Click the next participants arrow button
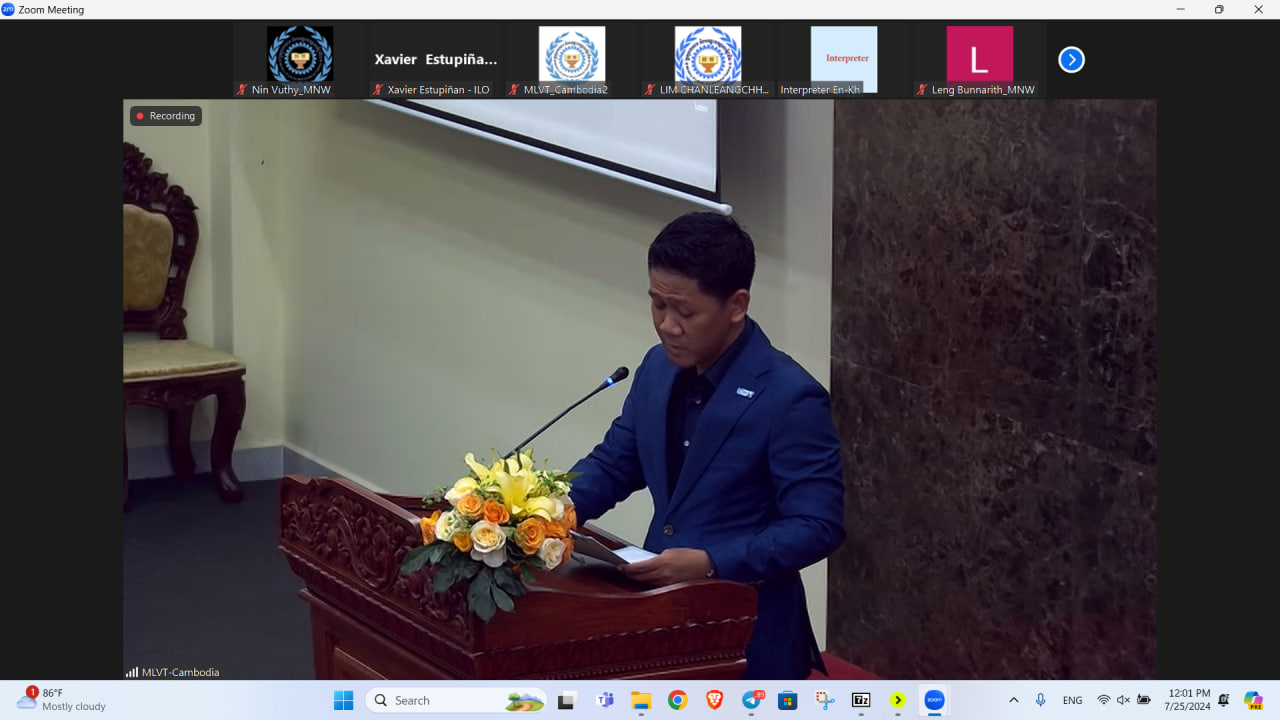 (1071, 60)
